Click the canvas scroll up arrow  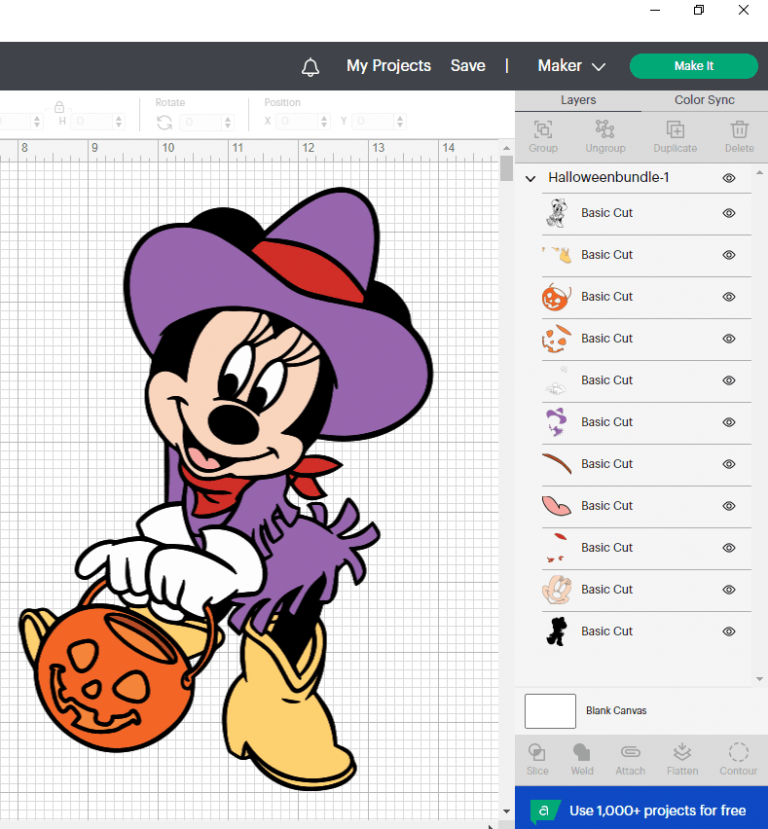pyautogui.click(x=506, y=148)
